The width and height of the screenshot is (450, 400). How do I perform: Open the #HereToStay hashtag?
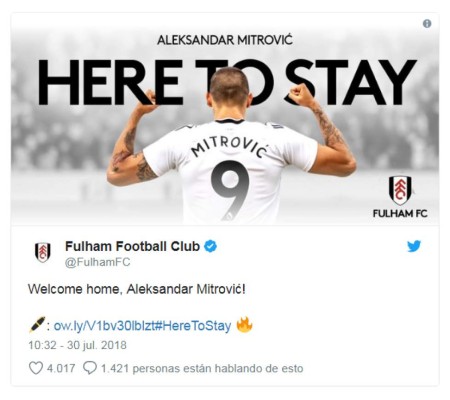pyautogui.click(x=193, y=325)
